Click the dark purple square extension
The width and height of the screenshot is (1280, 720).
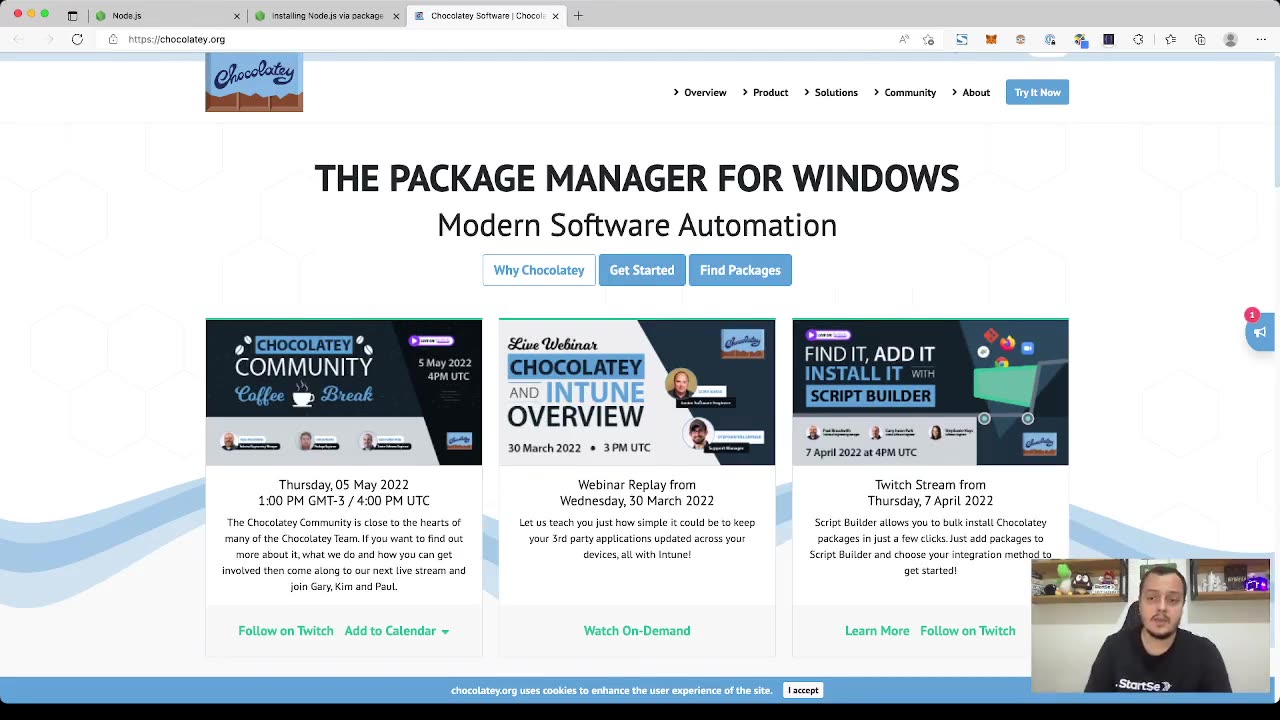(1109, 39)
